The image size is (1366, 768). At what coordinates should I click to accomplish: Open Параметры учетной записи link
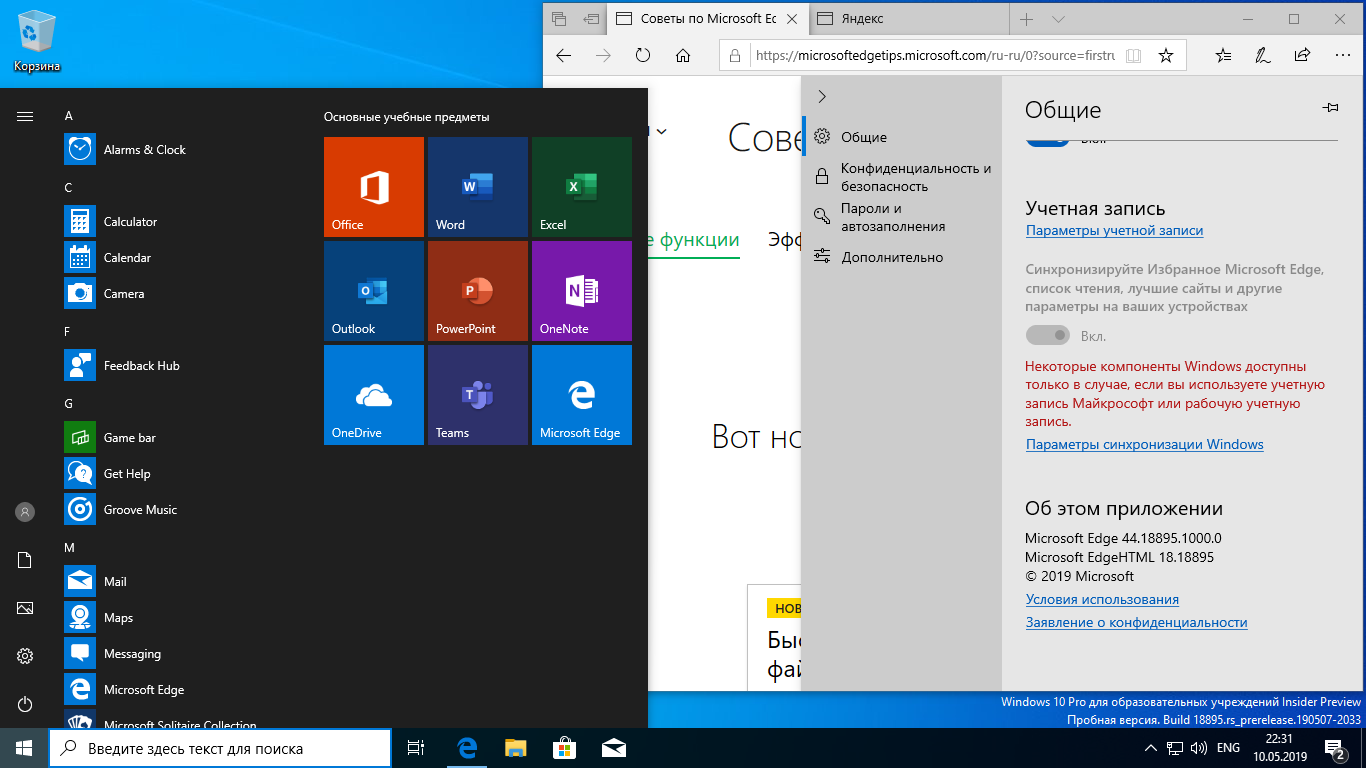(1114, 231)
